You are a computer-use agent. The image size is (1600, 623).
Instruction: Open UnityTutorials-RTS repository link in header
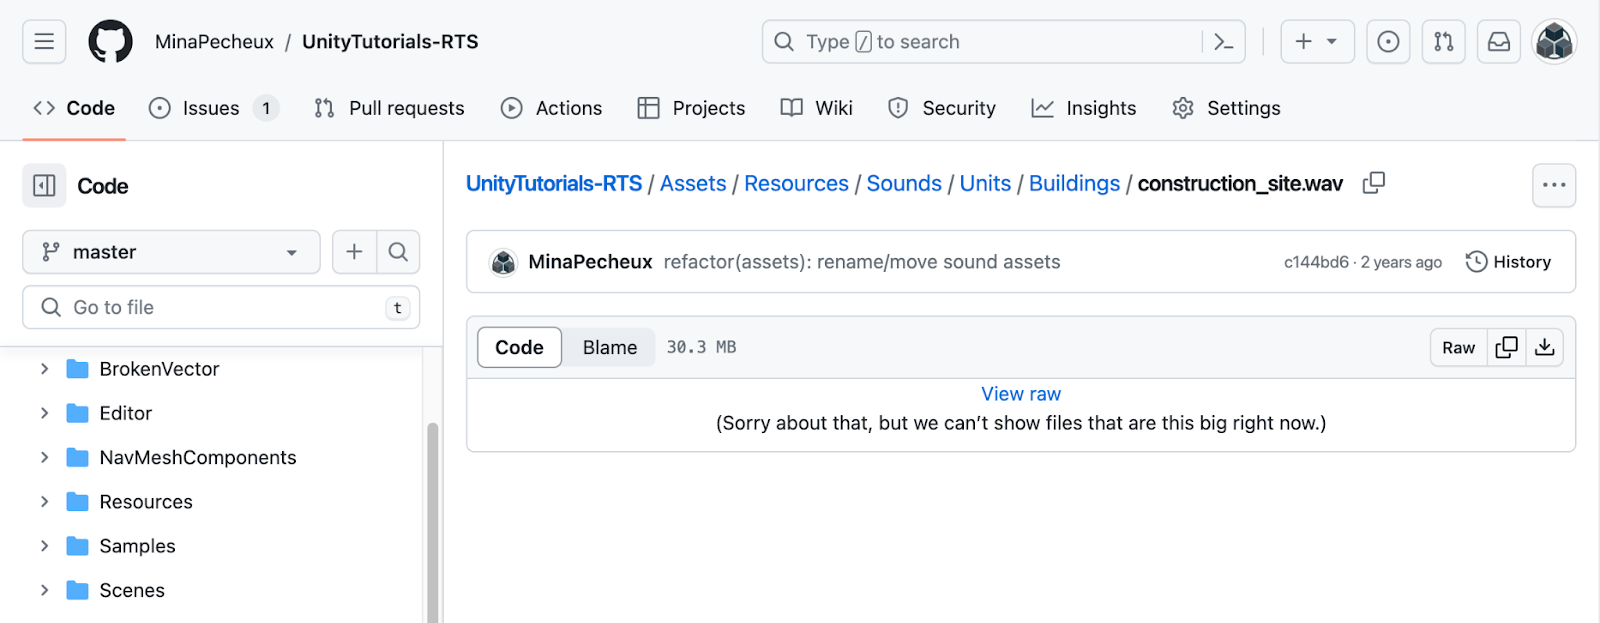[x=390, y=42]
